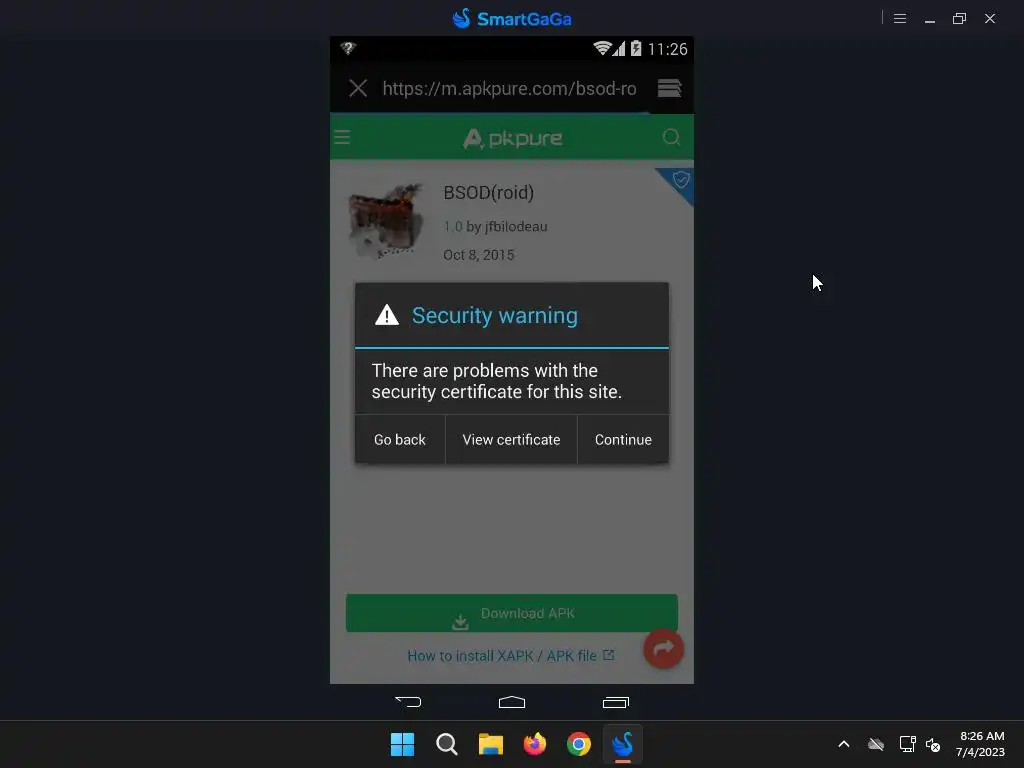Close the browser tab with X icon
1024x768 pixels.
[358, 88]
